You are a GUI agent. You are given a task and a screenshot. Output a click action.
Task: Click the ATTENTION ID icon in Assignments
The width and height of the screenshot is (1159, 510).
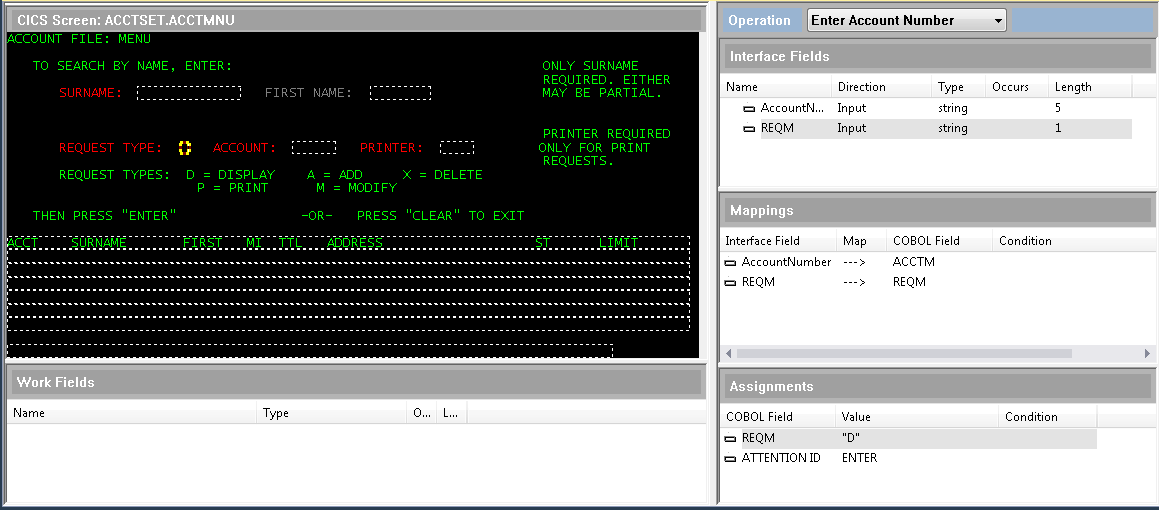point(731,459)
